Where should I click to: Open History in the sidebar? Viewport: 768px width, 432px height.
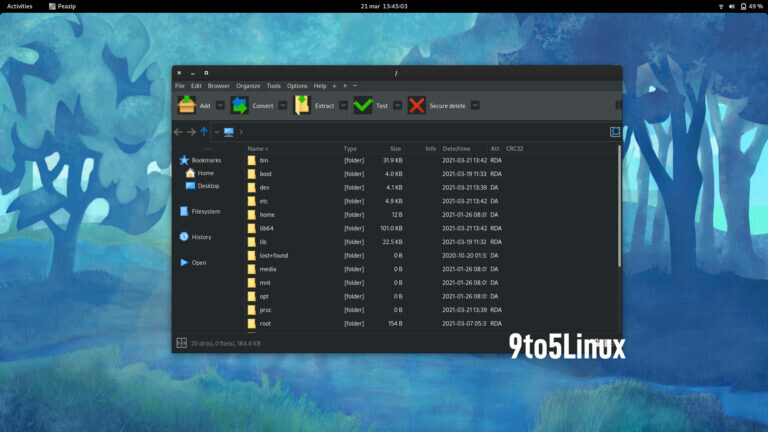coord(201,237)
